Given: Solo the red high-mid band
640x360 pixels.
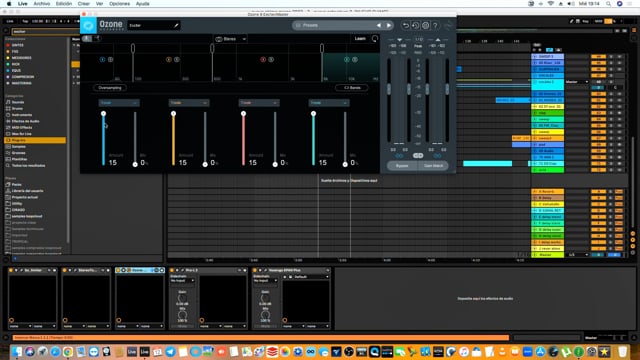Looking at the screenshot, I should tap(271, 60).
